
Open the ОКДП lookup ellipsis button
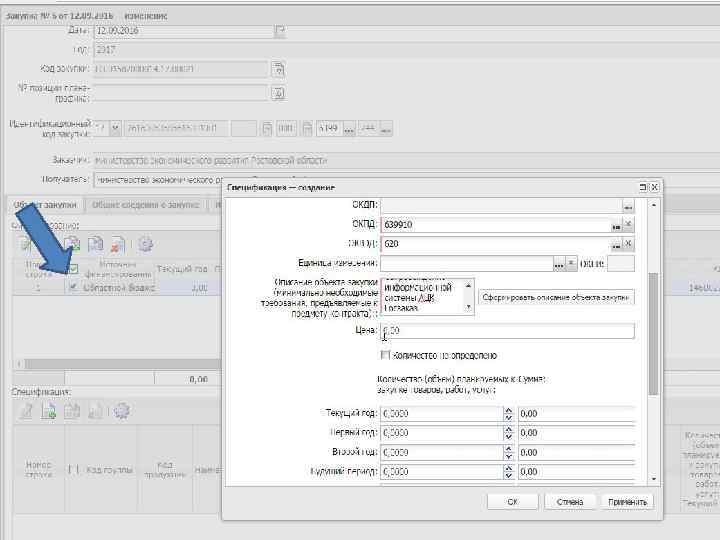point(628,207)
